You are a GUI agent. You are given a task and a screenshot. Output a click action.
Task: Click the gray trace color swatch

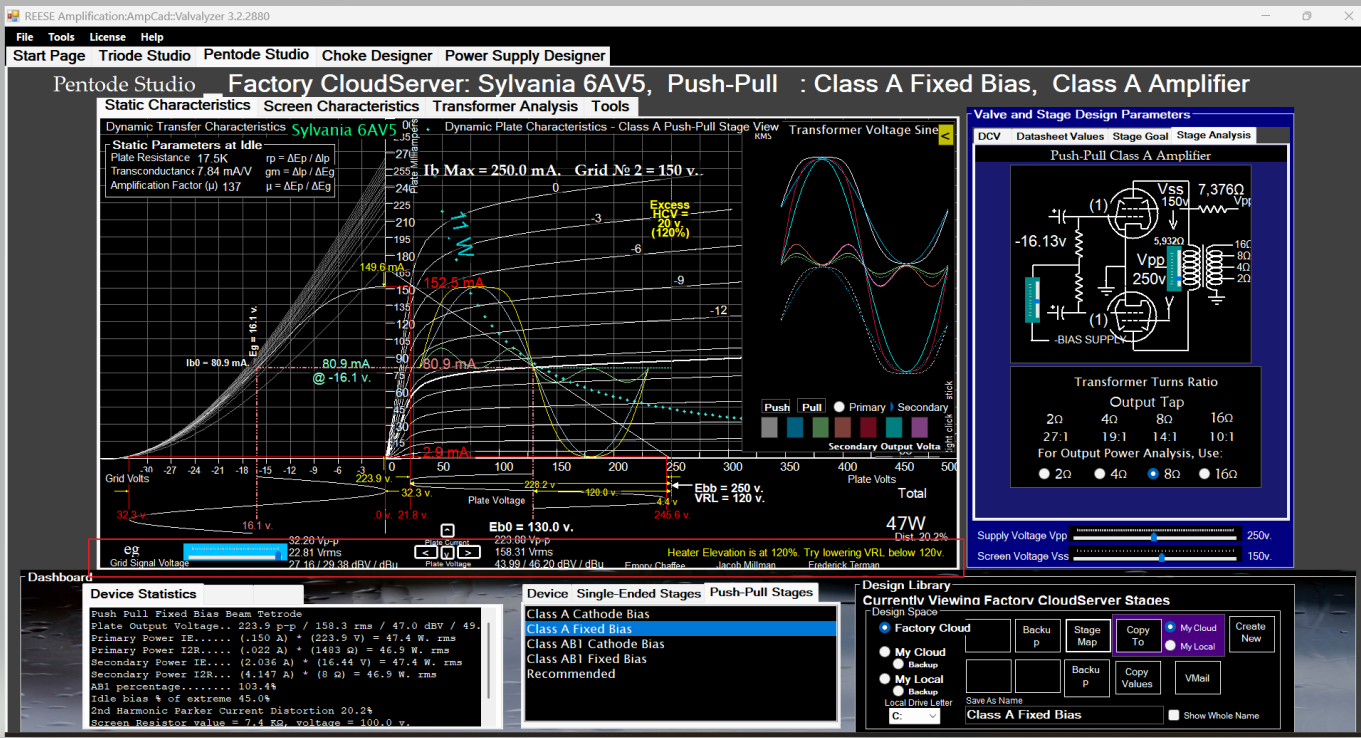769,427
